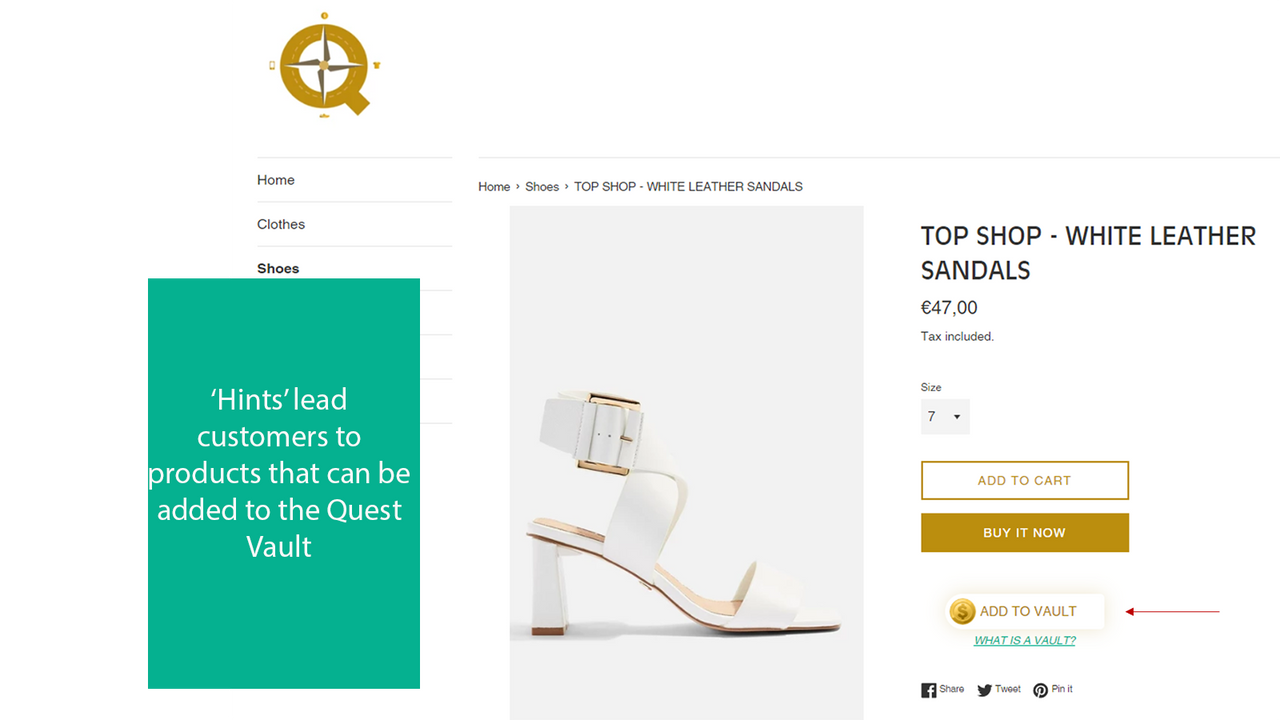Image resolution: width=1280 pixels, height=720 pixels.
Task: Click the white sandal product image
Action: coord(686,462)
